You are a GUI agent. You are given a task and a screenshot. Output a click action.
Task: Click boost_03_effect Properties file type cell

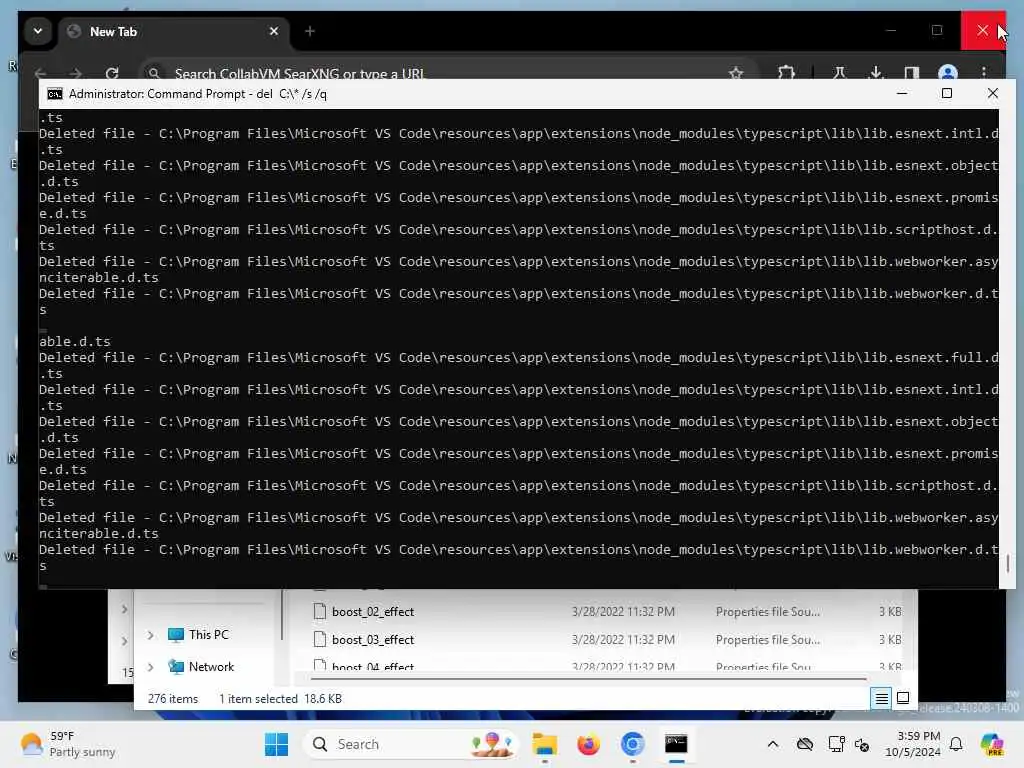coord(768,640)
